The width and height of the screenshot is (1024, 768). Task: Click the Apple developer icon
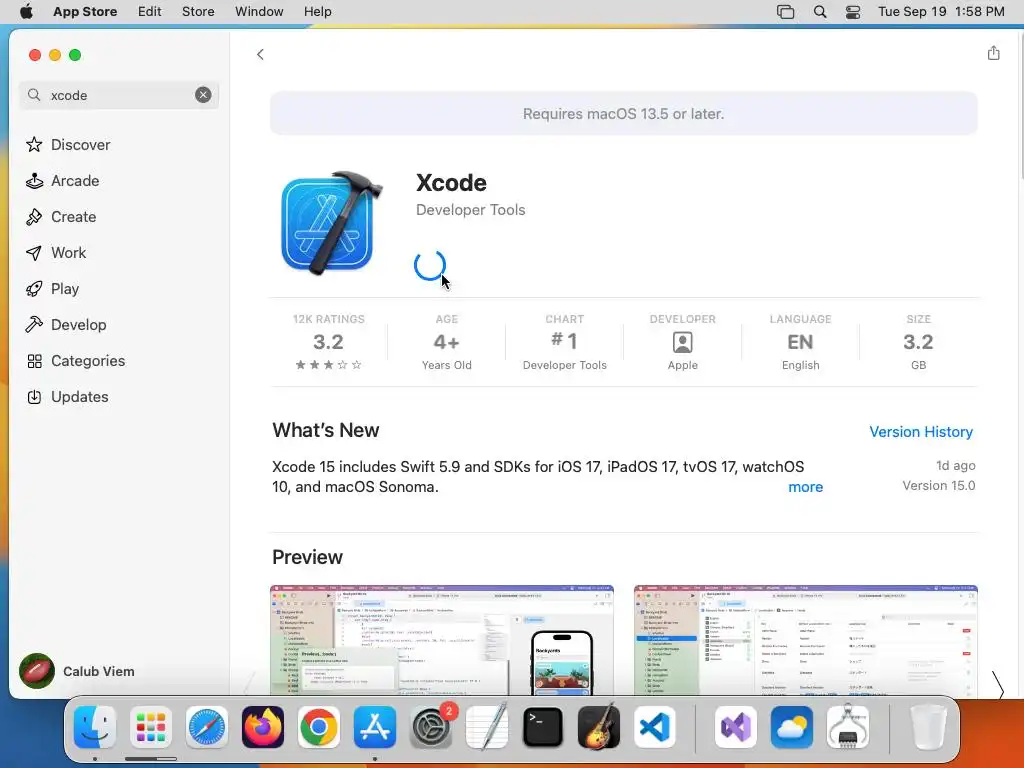tap(682, 342)
